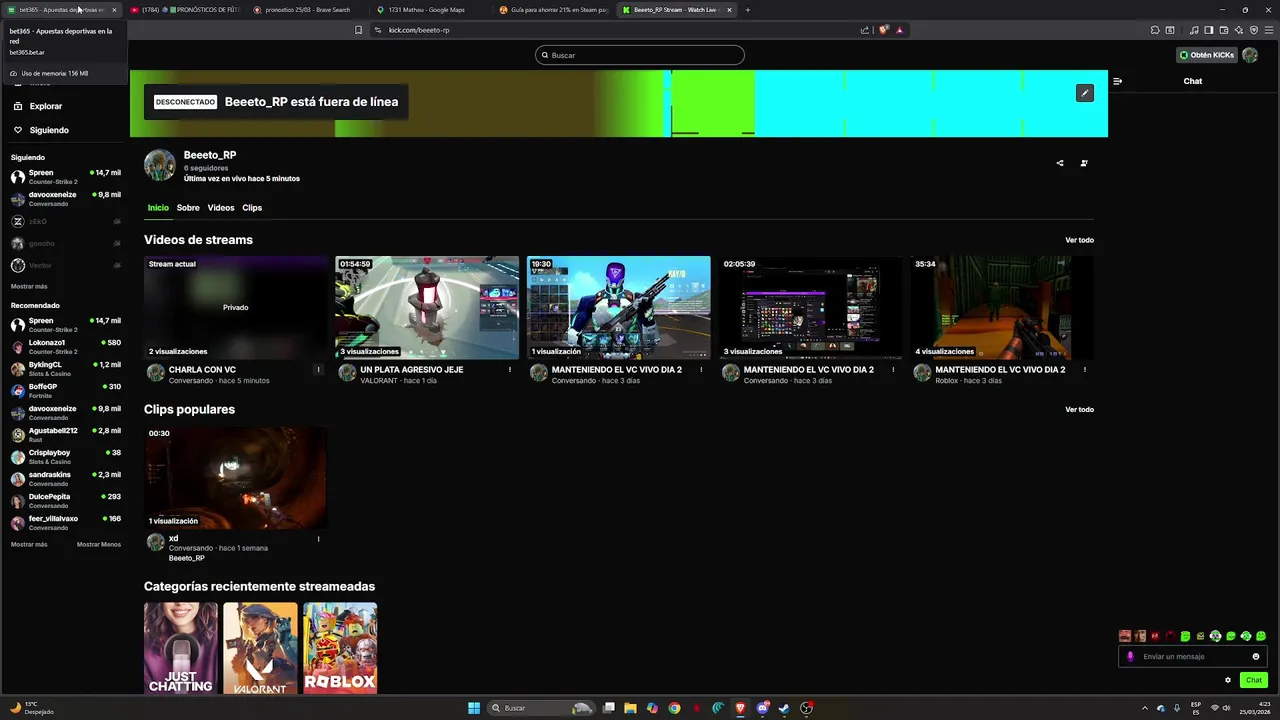Click the Brave Shields lion icon
Image resolution: width=1280 pixels, height=720 pixels.
click(x=884, y=30)
